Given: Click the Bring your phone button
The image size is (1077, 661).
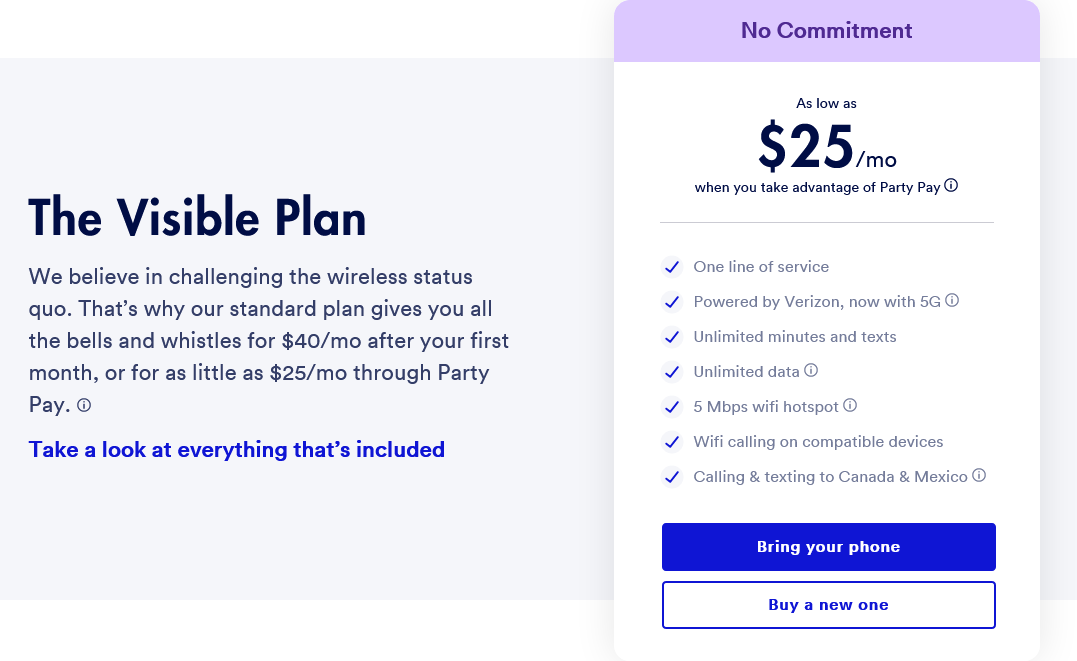Looking at the screenshot, I should tap(828, 546).
